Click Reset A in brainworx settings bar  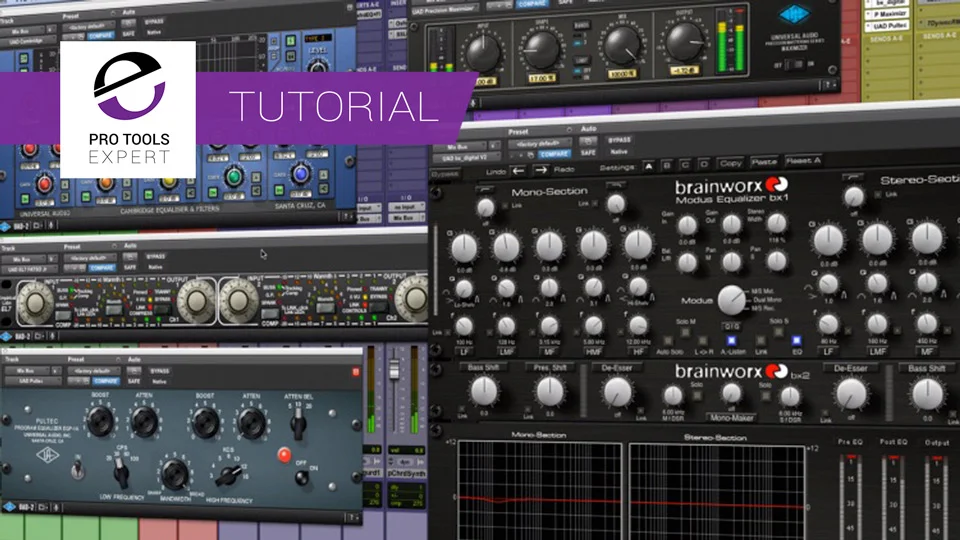(x=803, y=160)
